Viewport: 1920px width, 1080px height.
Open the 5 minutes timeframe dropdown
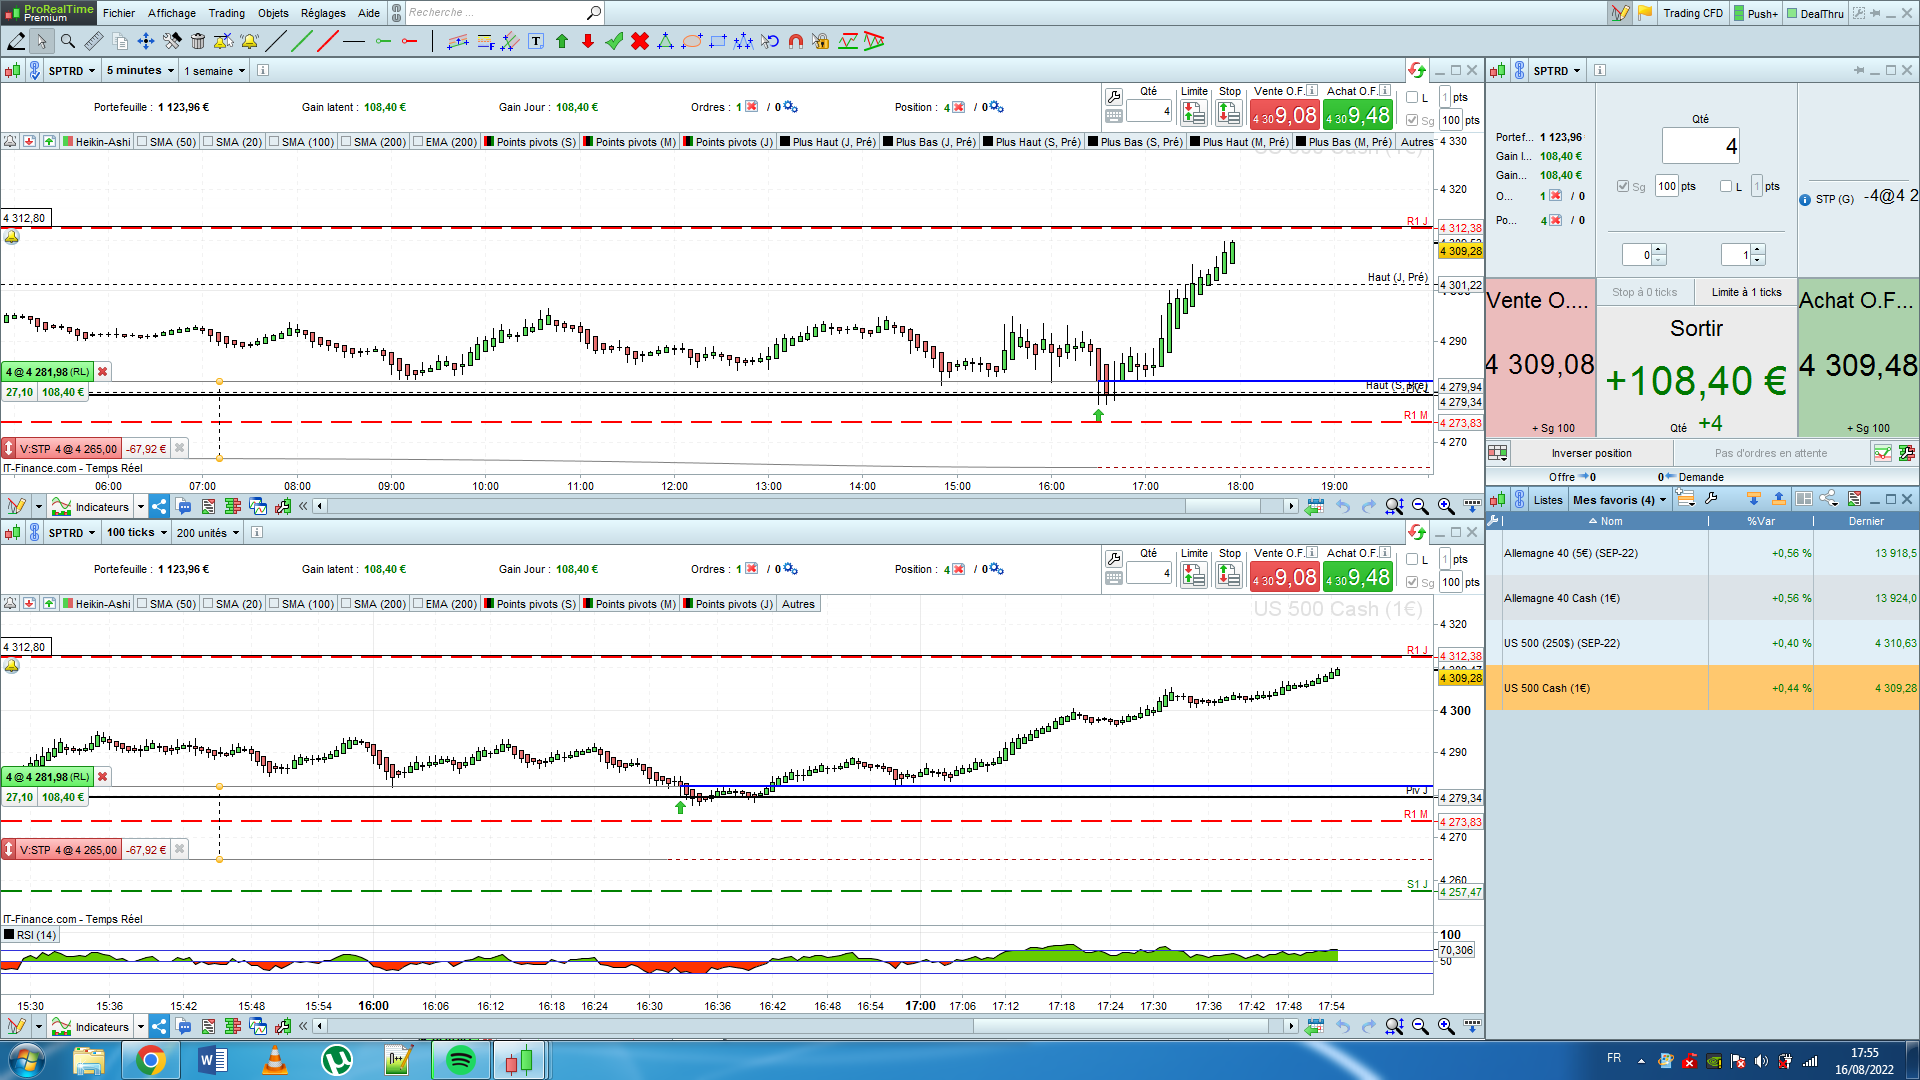140,71
